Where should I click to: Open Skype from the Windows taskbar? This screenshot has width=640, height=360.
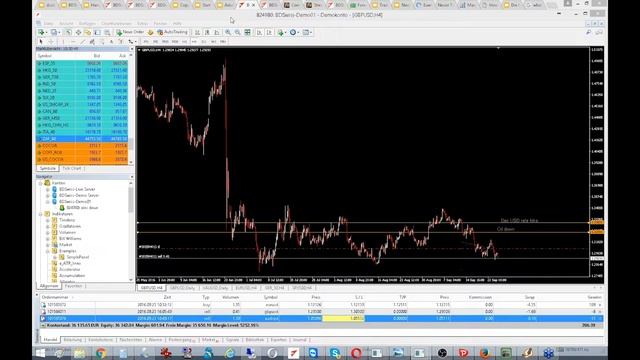coord(335,353)
